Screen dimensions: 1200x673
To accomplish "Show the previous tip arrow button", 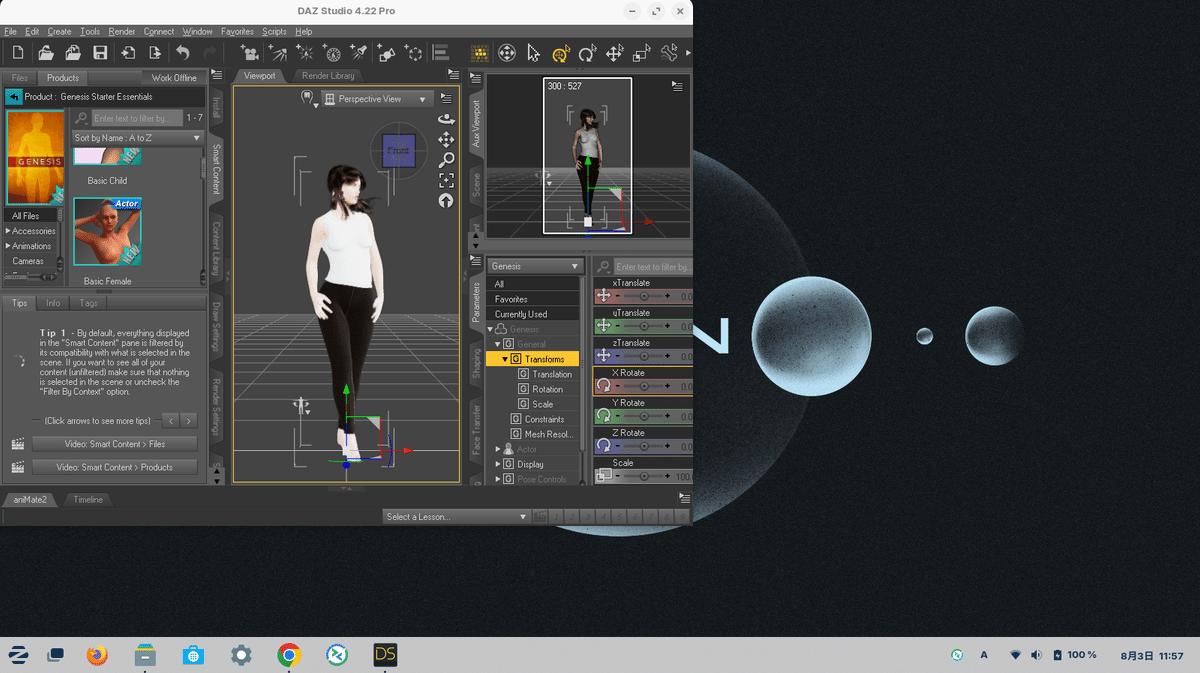I will click(171, 421).
